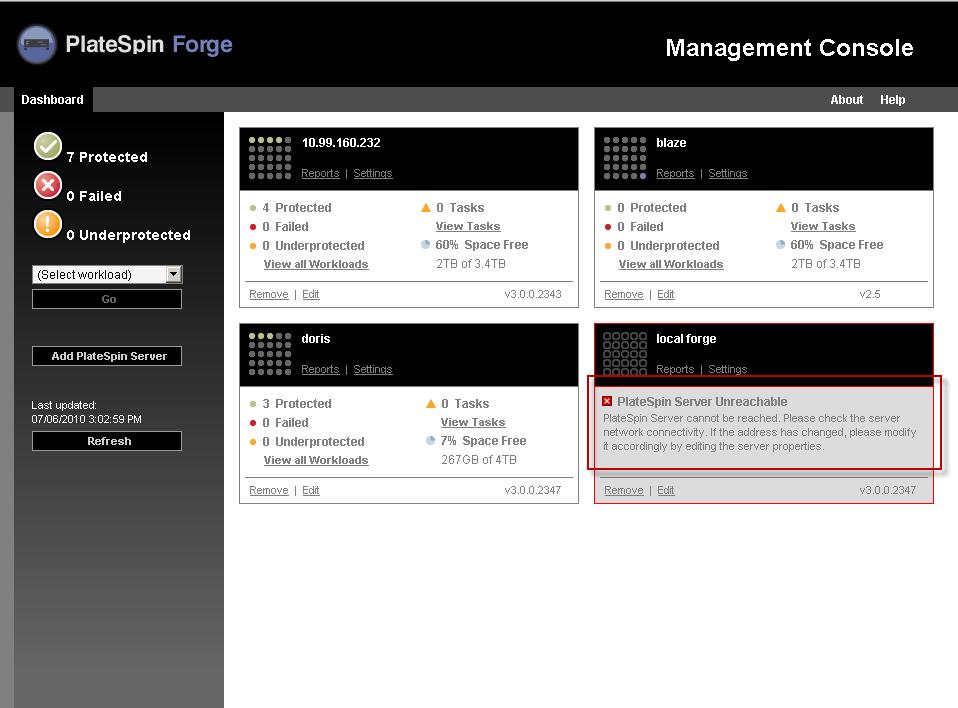This screenshot has width=958, height=708.
Task: Click the 'Management Console' title
Action: tap(789, 48)
